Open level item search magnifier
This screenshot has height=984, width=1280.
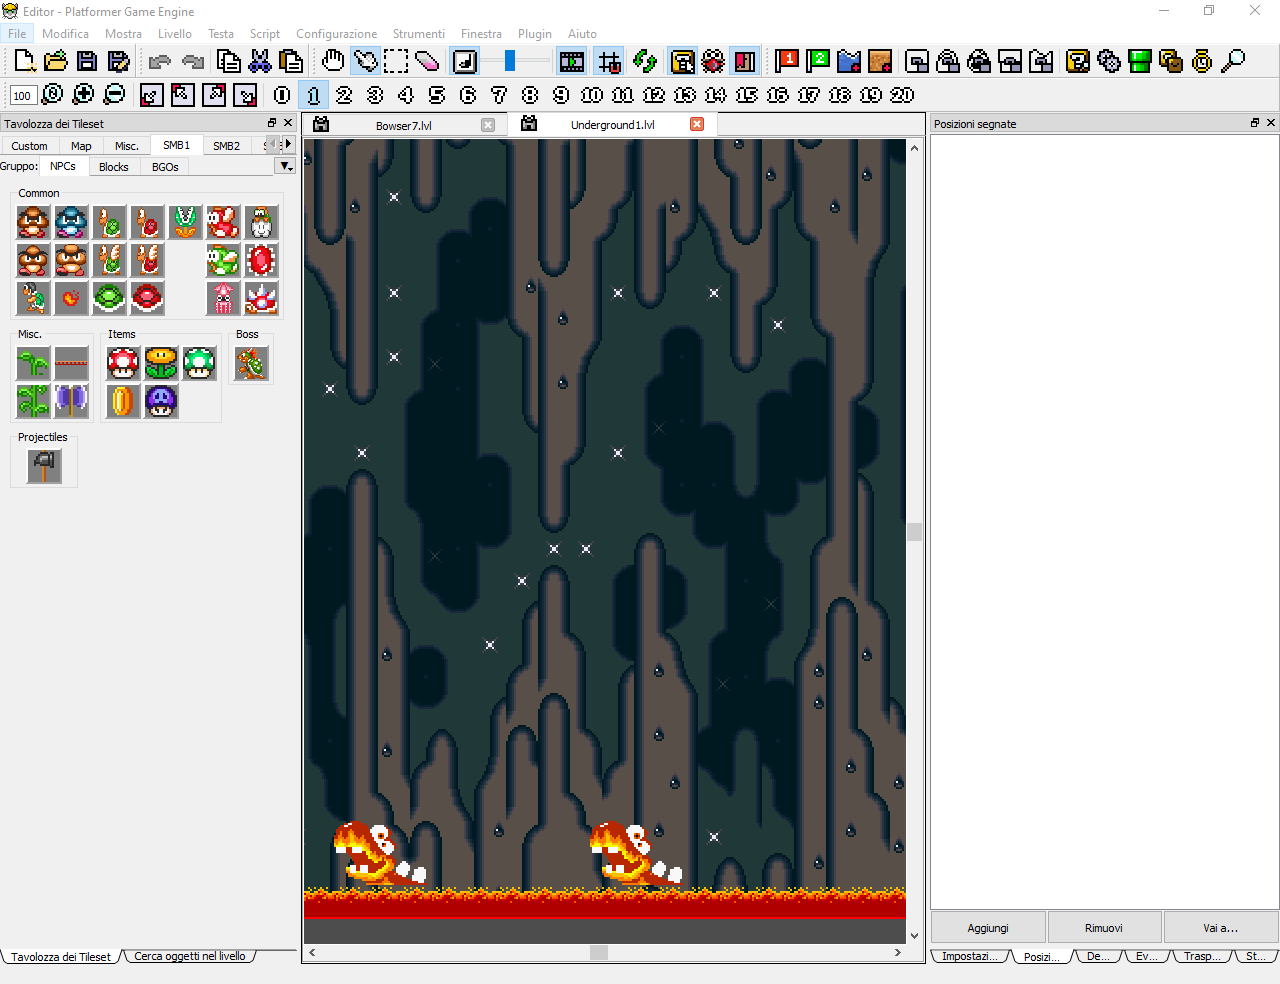pos(1234,61)
